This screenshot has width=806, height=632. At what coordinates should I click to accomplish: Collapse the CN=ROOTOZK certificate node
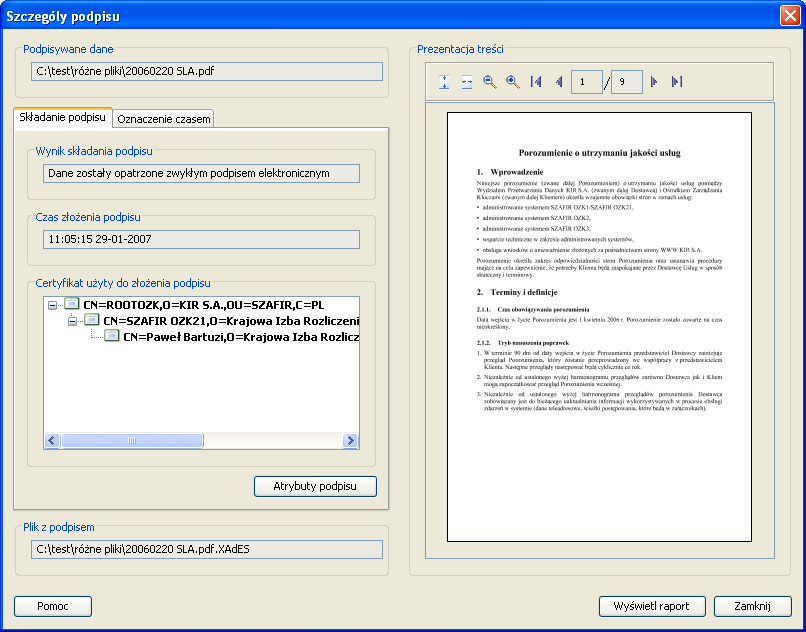click(x=52, y=305)
